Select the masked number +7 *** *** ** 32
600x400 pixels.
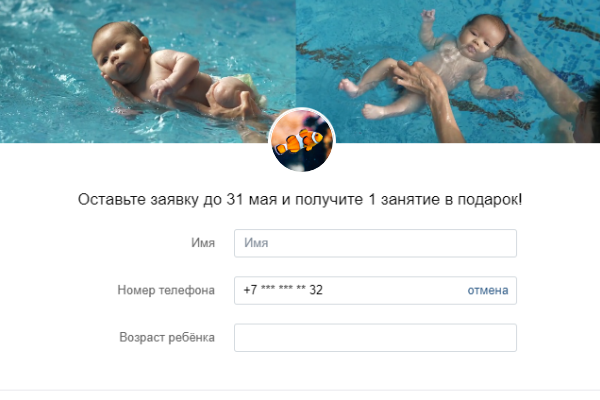pos(283,290)
